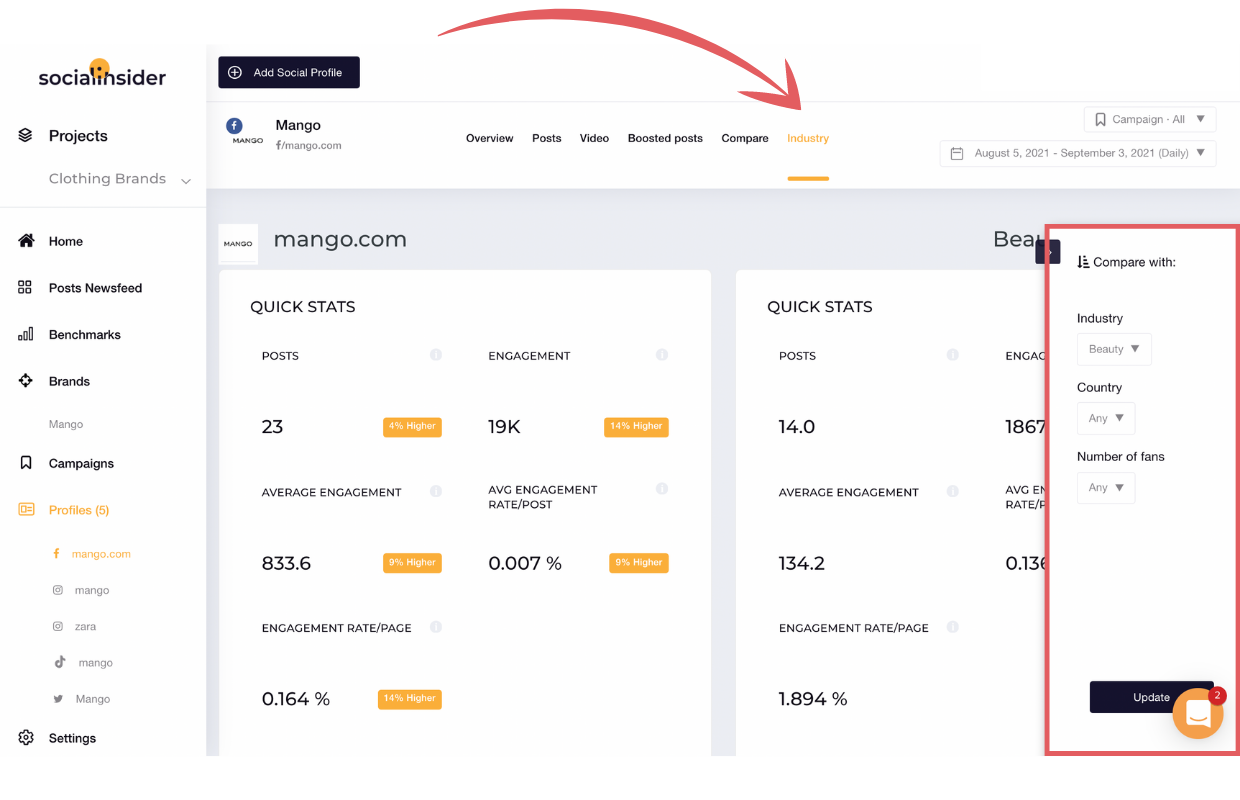Open the Country Any dropdown

(1106, 418)
